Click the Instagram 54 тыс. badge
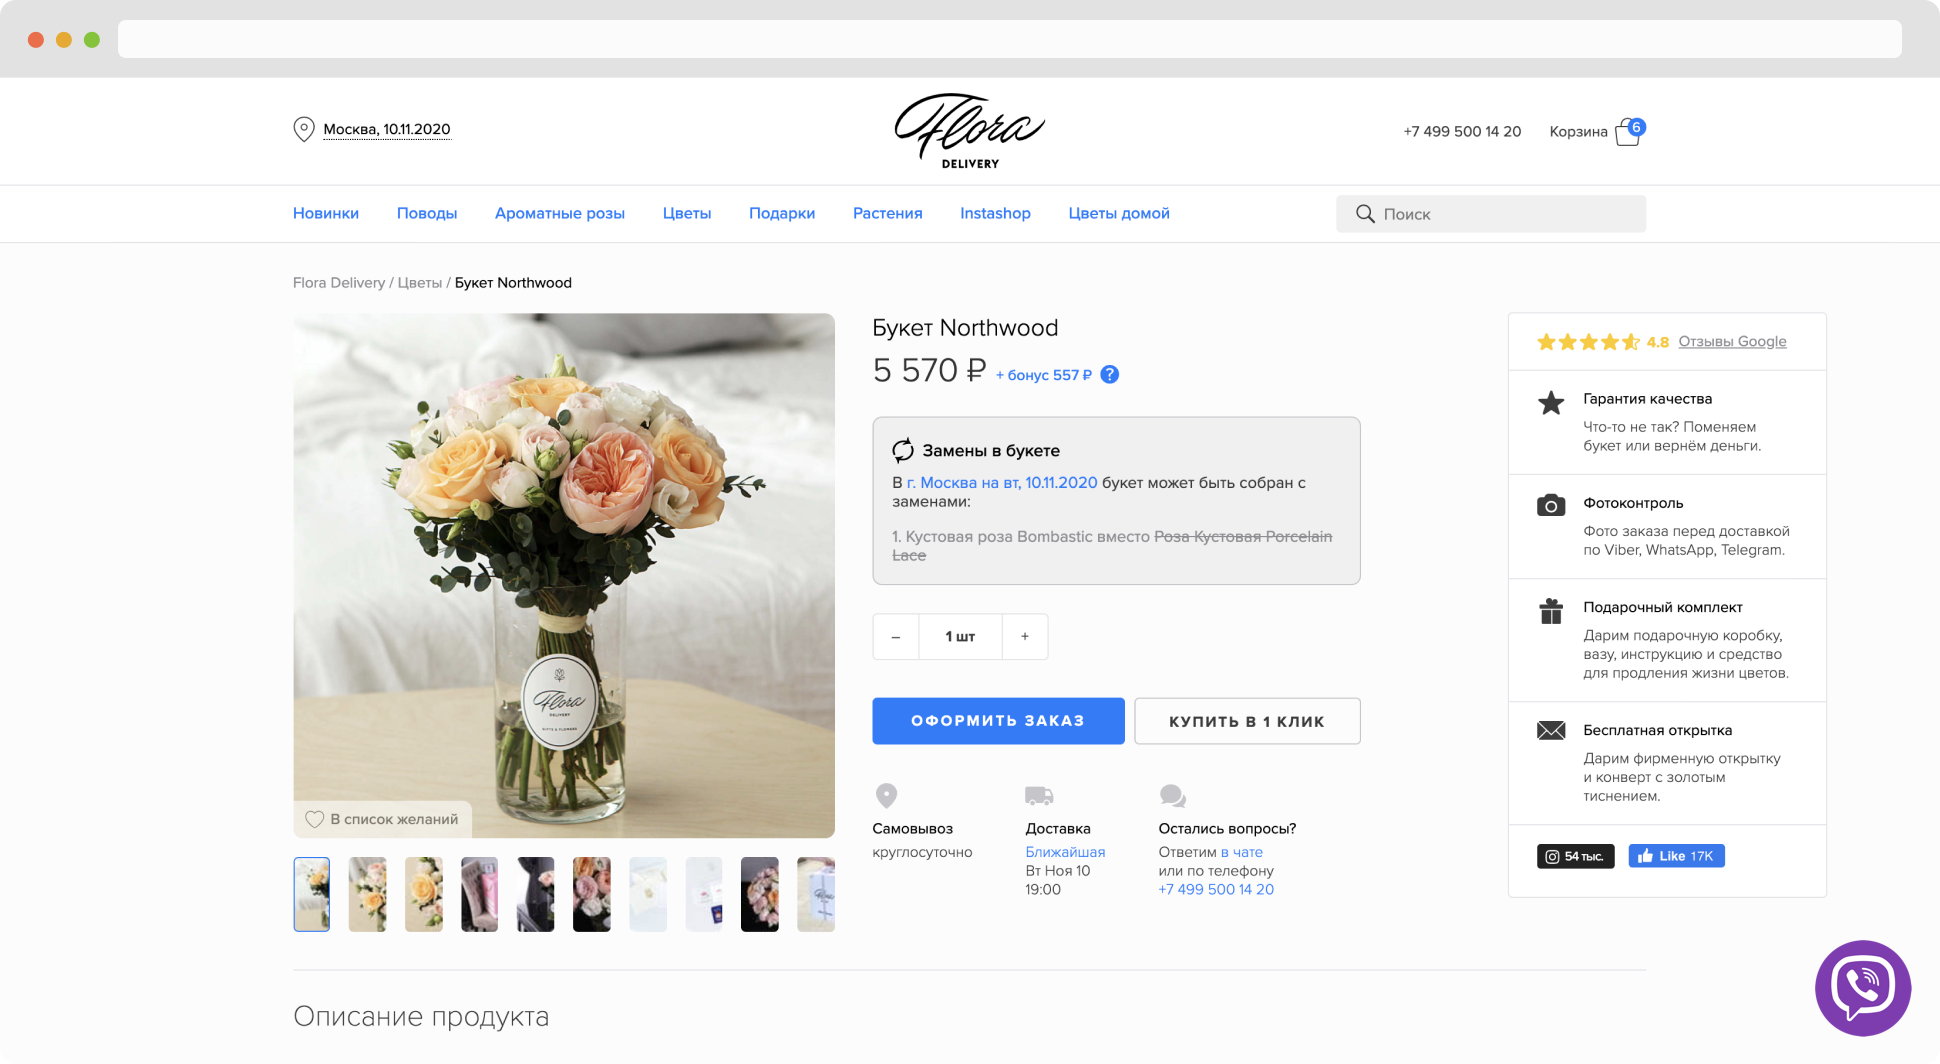This screenshot has height=1064, width=1940. [1575, 856]
